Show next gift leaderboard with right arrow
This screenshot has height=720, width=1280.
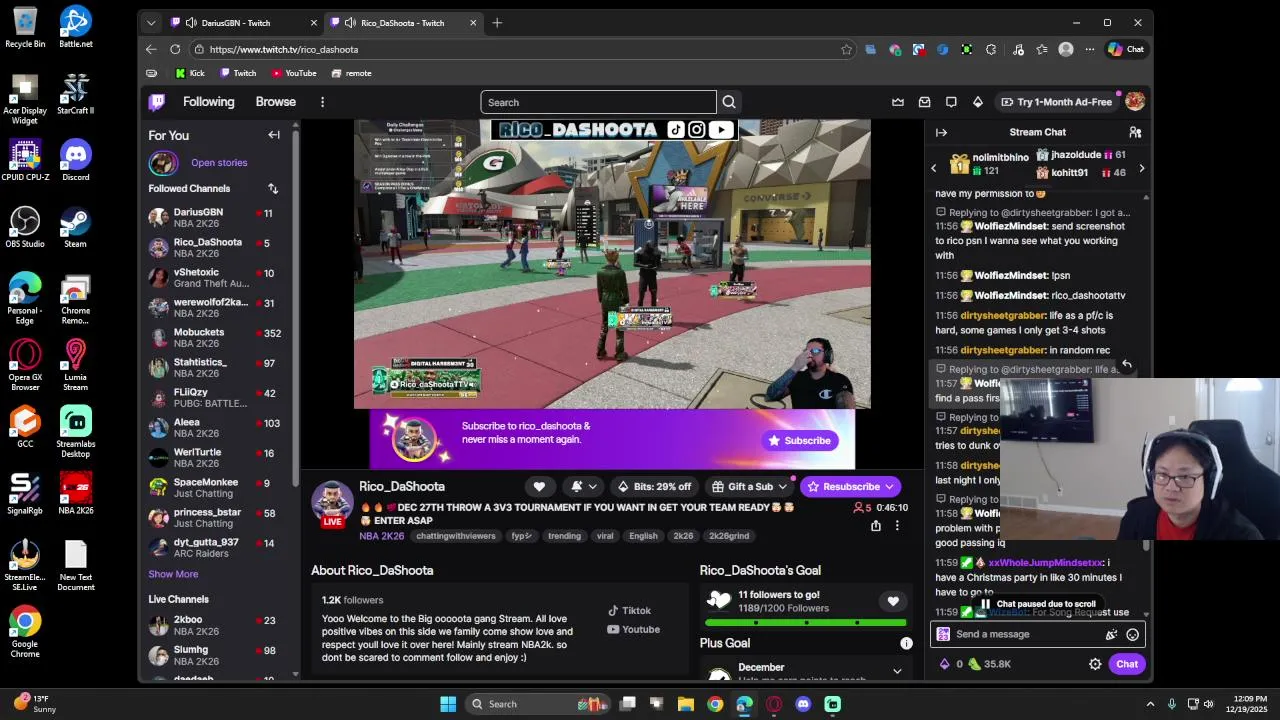[1141, 169]
